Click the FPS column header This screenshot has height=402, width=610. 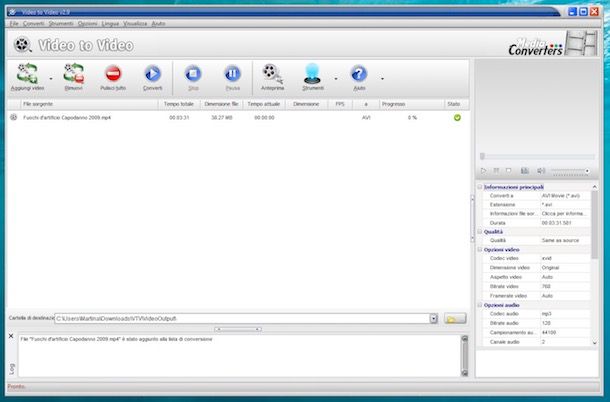340,104
